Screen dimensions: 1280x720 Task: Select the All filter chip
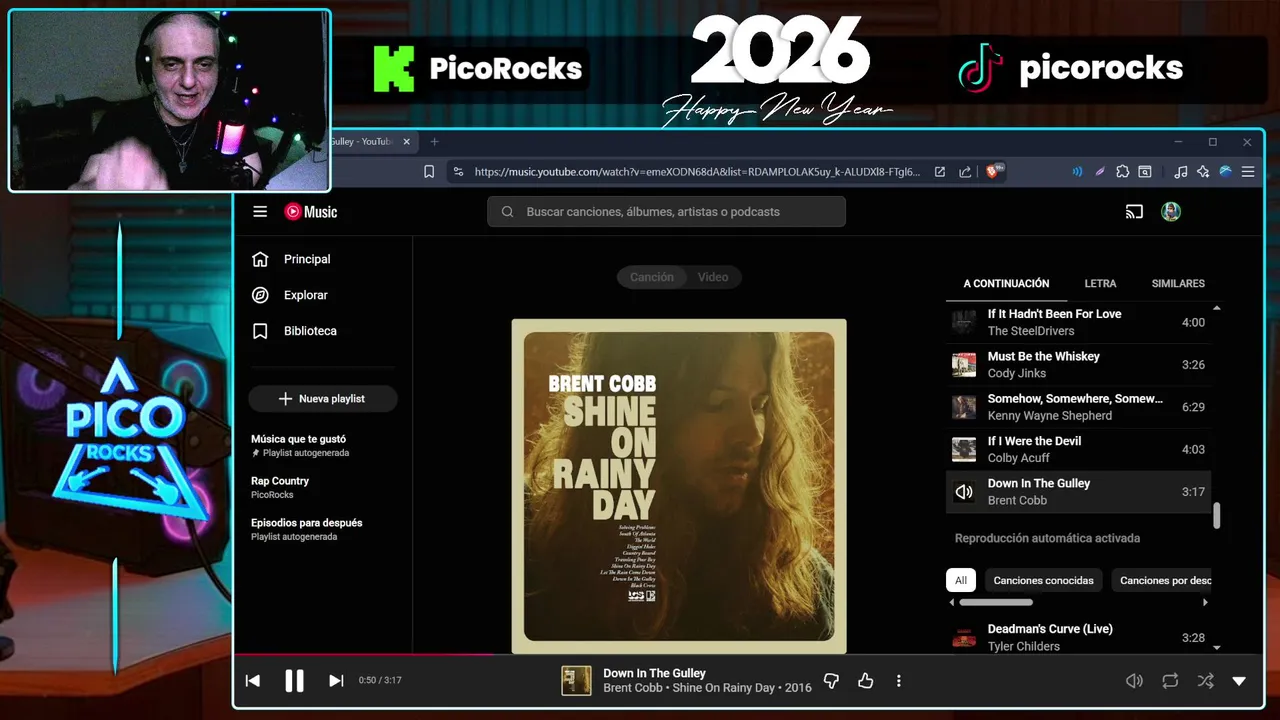(961, 580)
